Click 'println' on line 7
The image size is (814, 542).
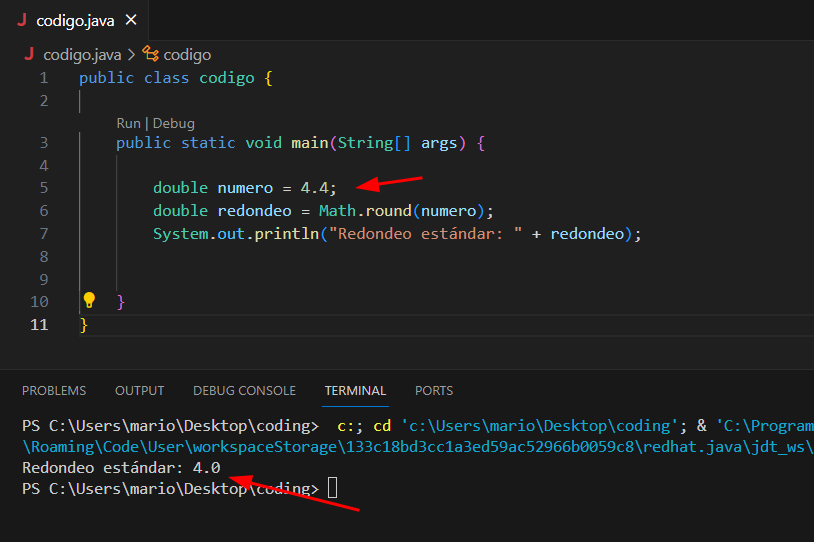click(x=287, y=234)
